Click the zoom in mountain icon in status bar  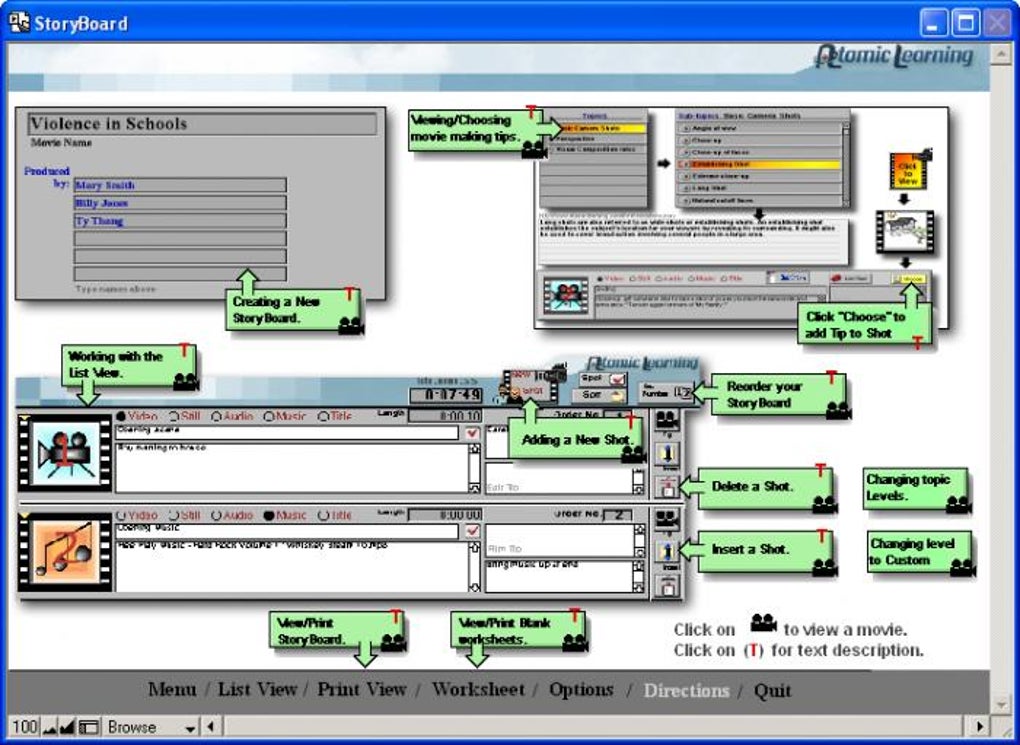click(x=67, y=727)
